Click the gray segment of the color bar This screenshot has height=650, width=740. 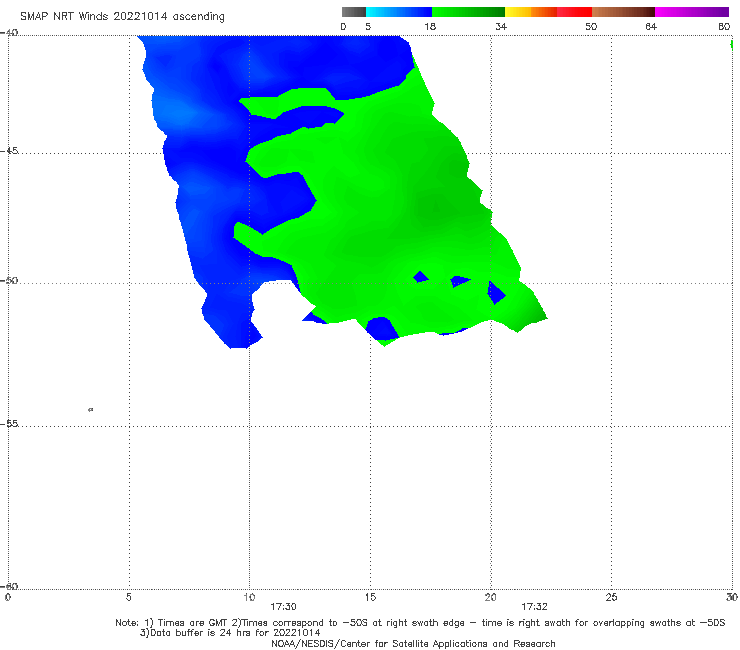tap(353, 12)
